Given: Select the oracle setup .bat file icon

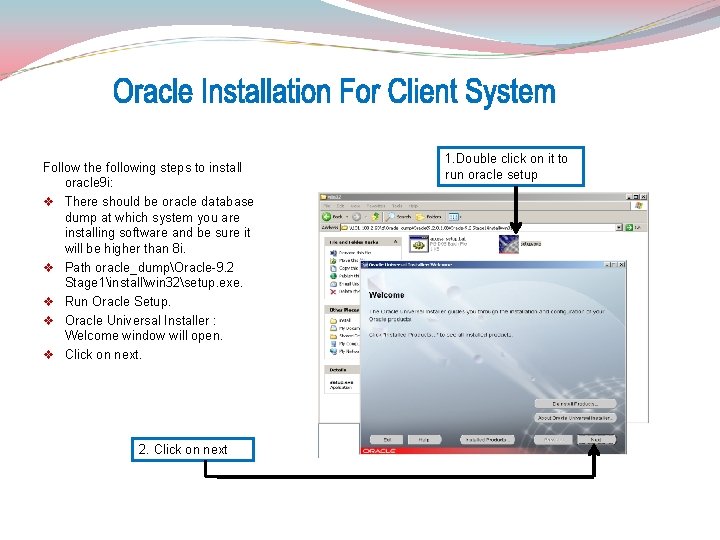Looking at the screenshot, I should point(418,244).
